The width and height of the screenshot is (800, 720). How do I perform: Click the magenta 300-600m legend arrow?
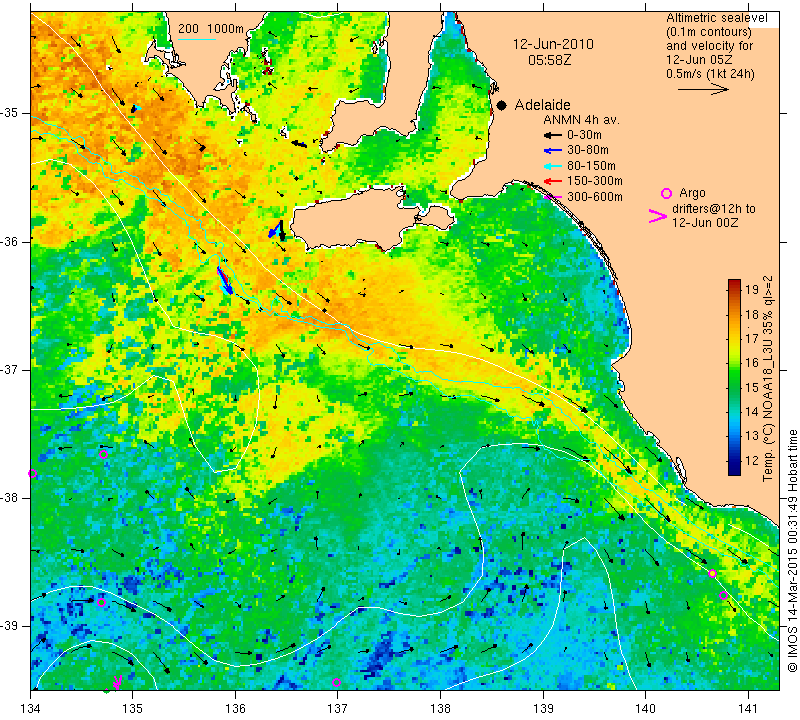tap(552, 196)
